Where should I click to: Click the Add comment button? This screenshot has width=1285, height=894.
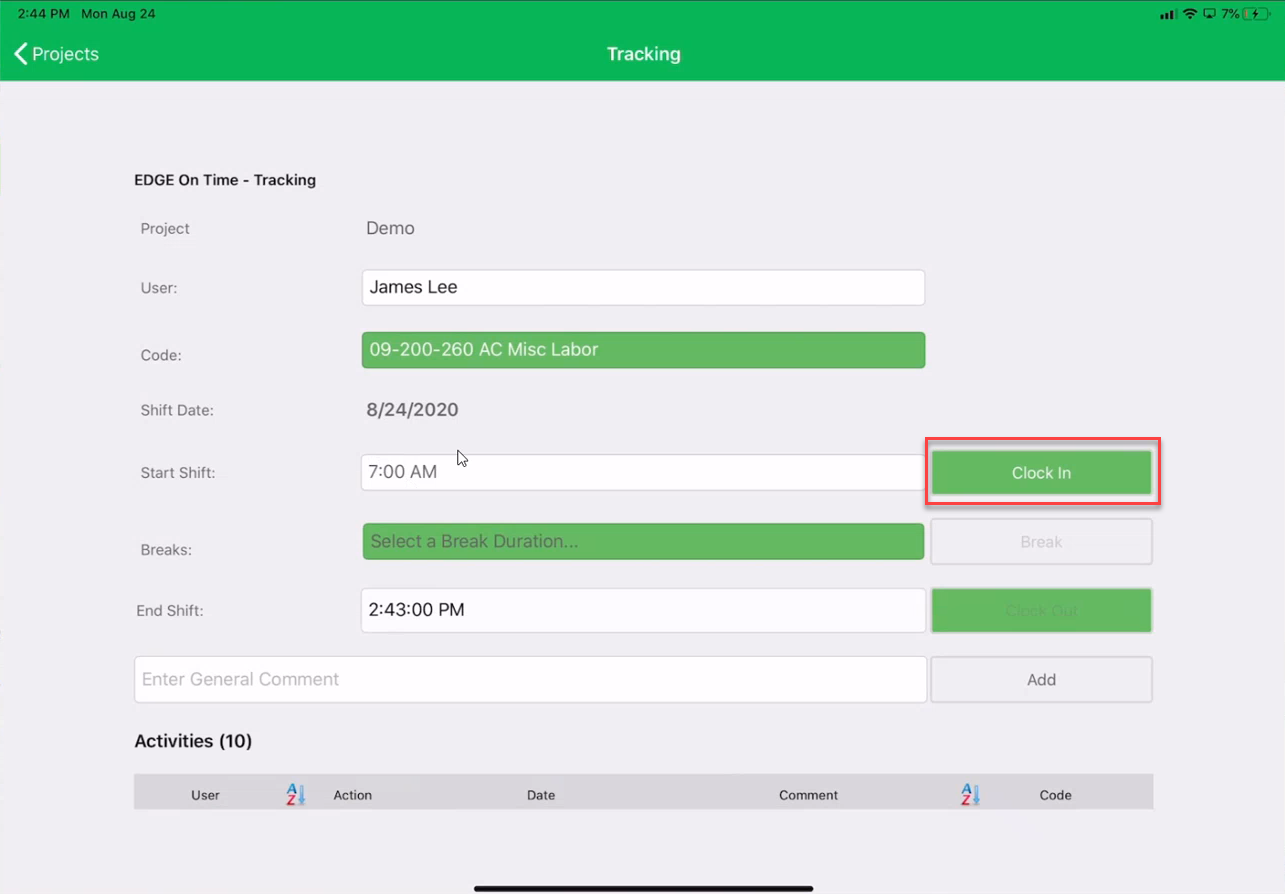pyautogui.click(x=1041, y=680)
